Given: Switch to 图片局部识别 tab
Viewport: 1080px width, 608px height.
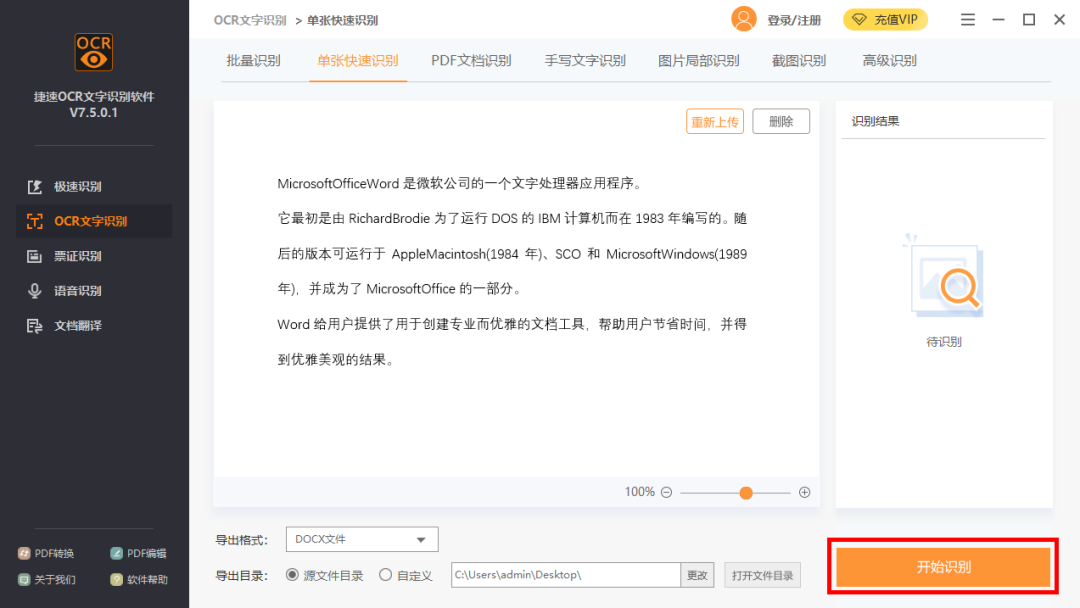Looking at the screenshot, I should pos(698,61).
